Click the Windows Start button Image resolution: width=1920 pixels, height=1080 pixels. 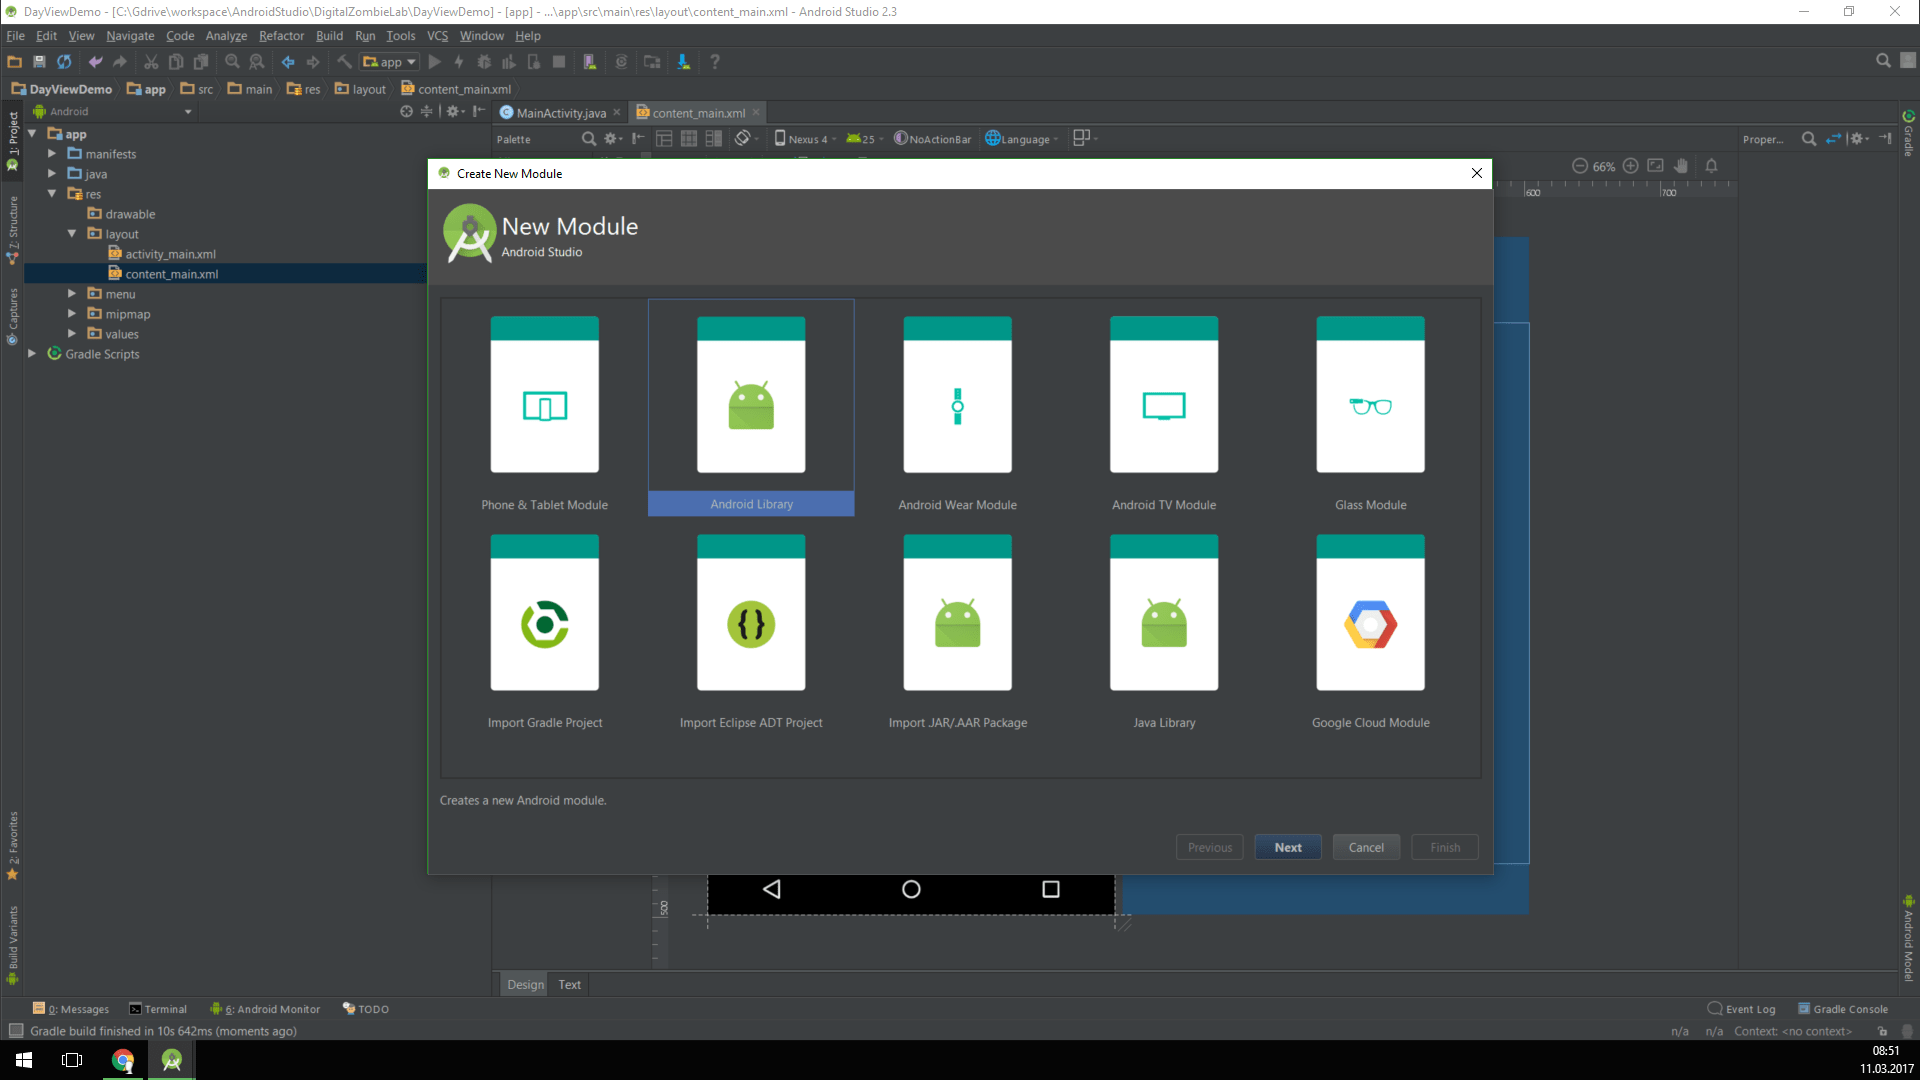point(24,1060)
